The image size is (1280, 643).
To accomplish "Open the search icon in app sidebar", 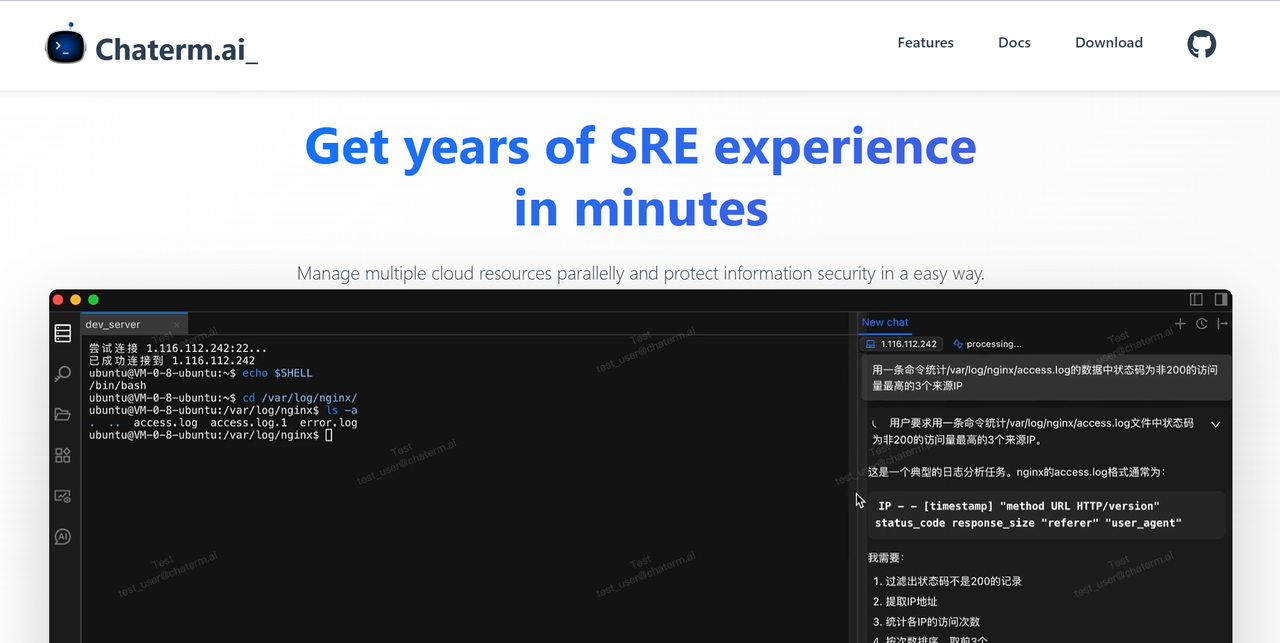I will 63,374.
